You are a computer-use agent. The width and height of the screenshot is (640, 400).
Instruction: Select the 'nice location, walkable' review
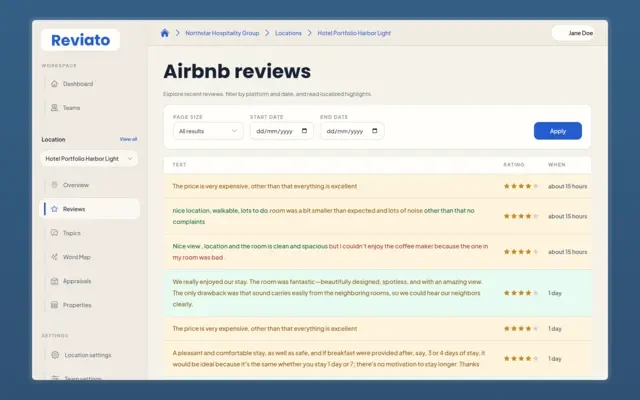click(x=377, y=216)
